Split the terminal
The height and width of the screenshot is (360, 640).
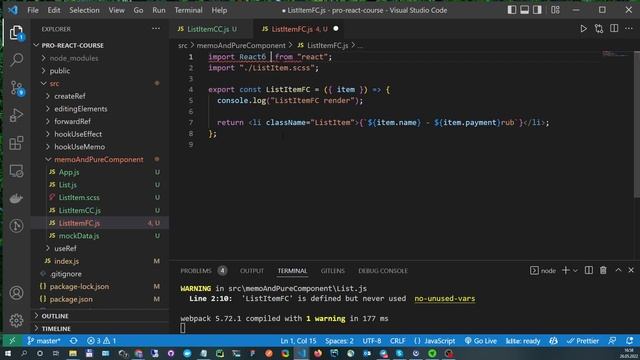(589, 270)
